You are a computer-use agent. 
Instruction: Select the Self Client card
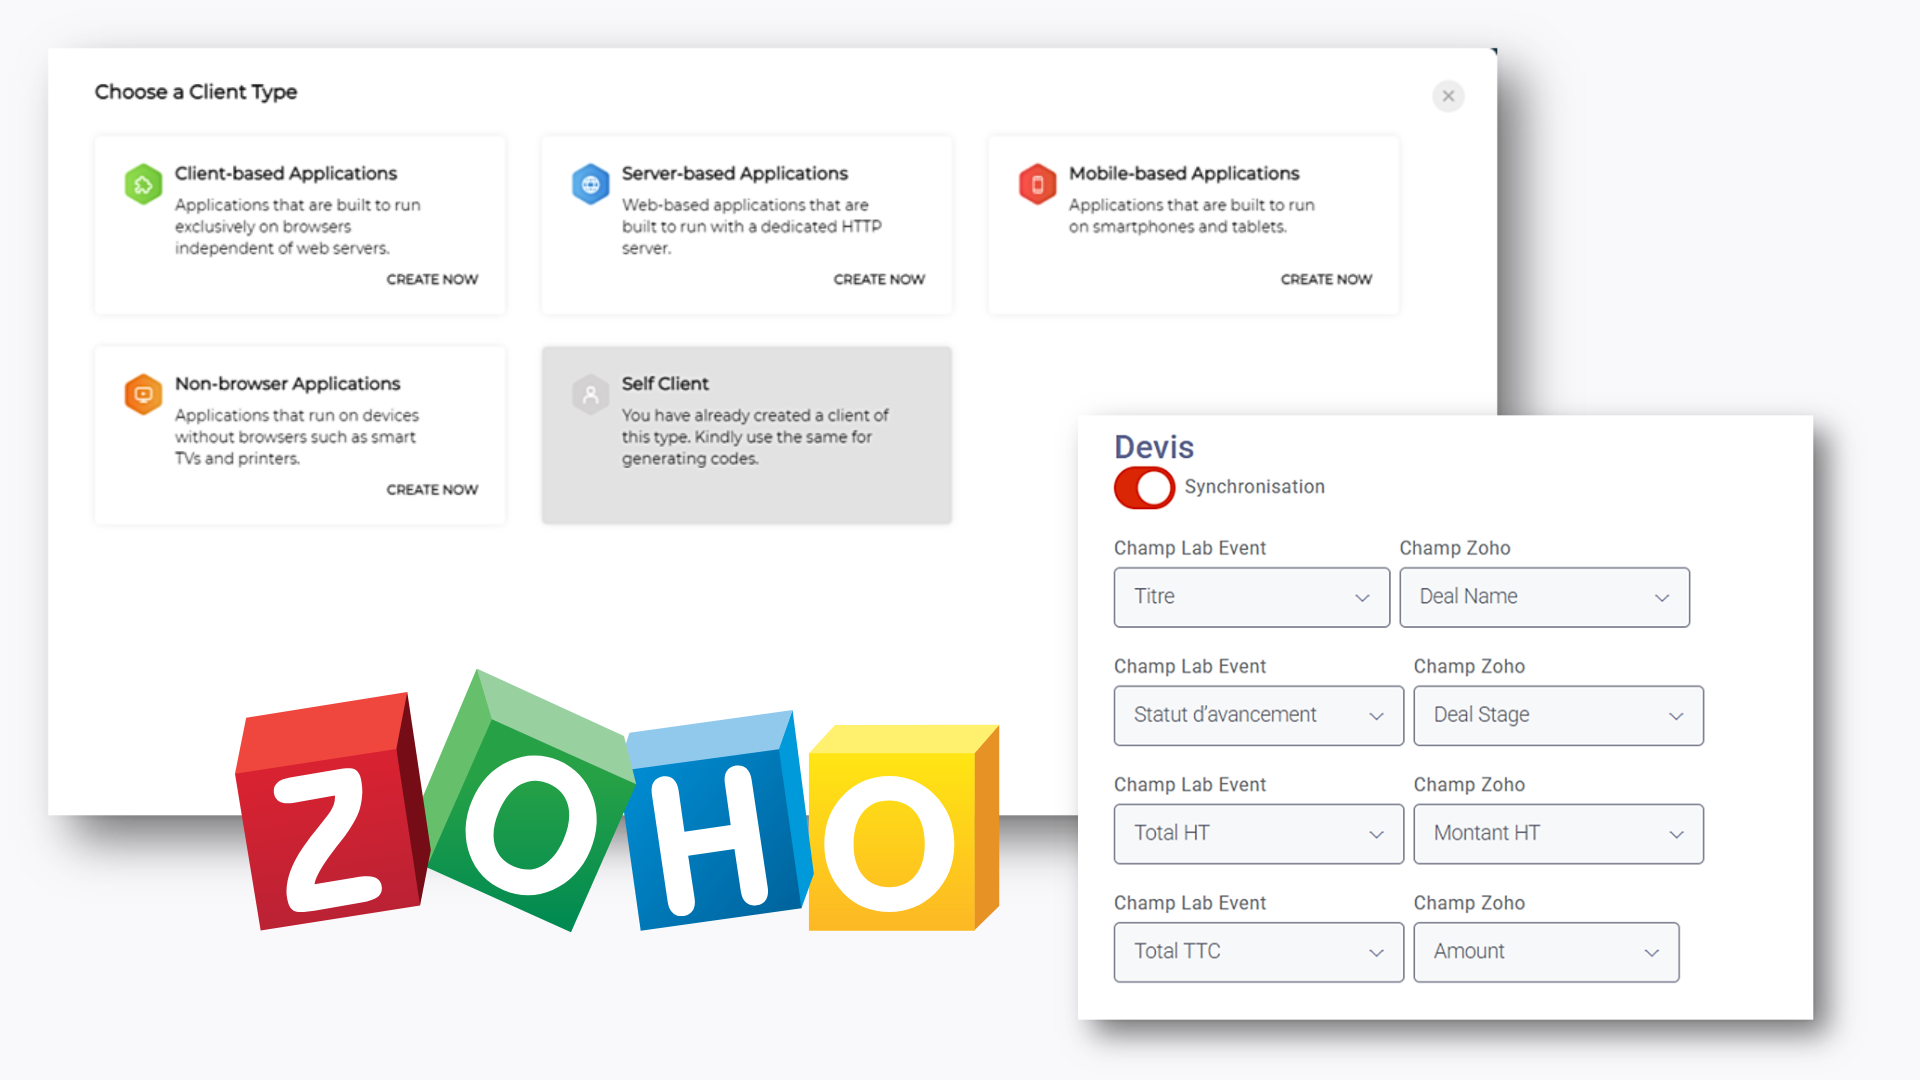click(747, 435)
